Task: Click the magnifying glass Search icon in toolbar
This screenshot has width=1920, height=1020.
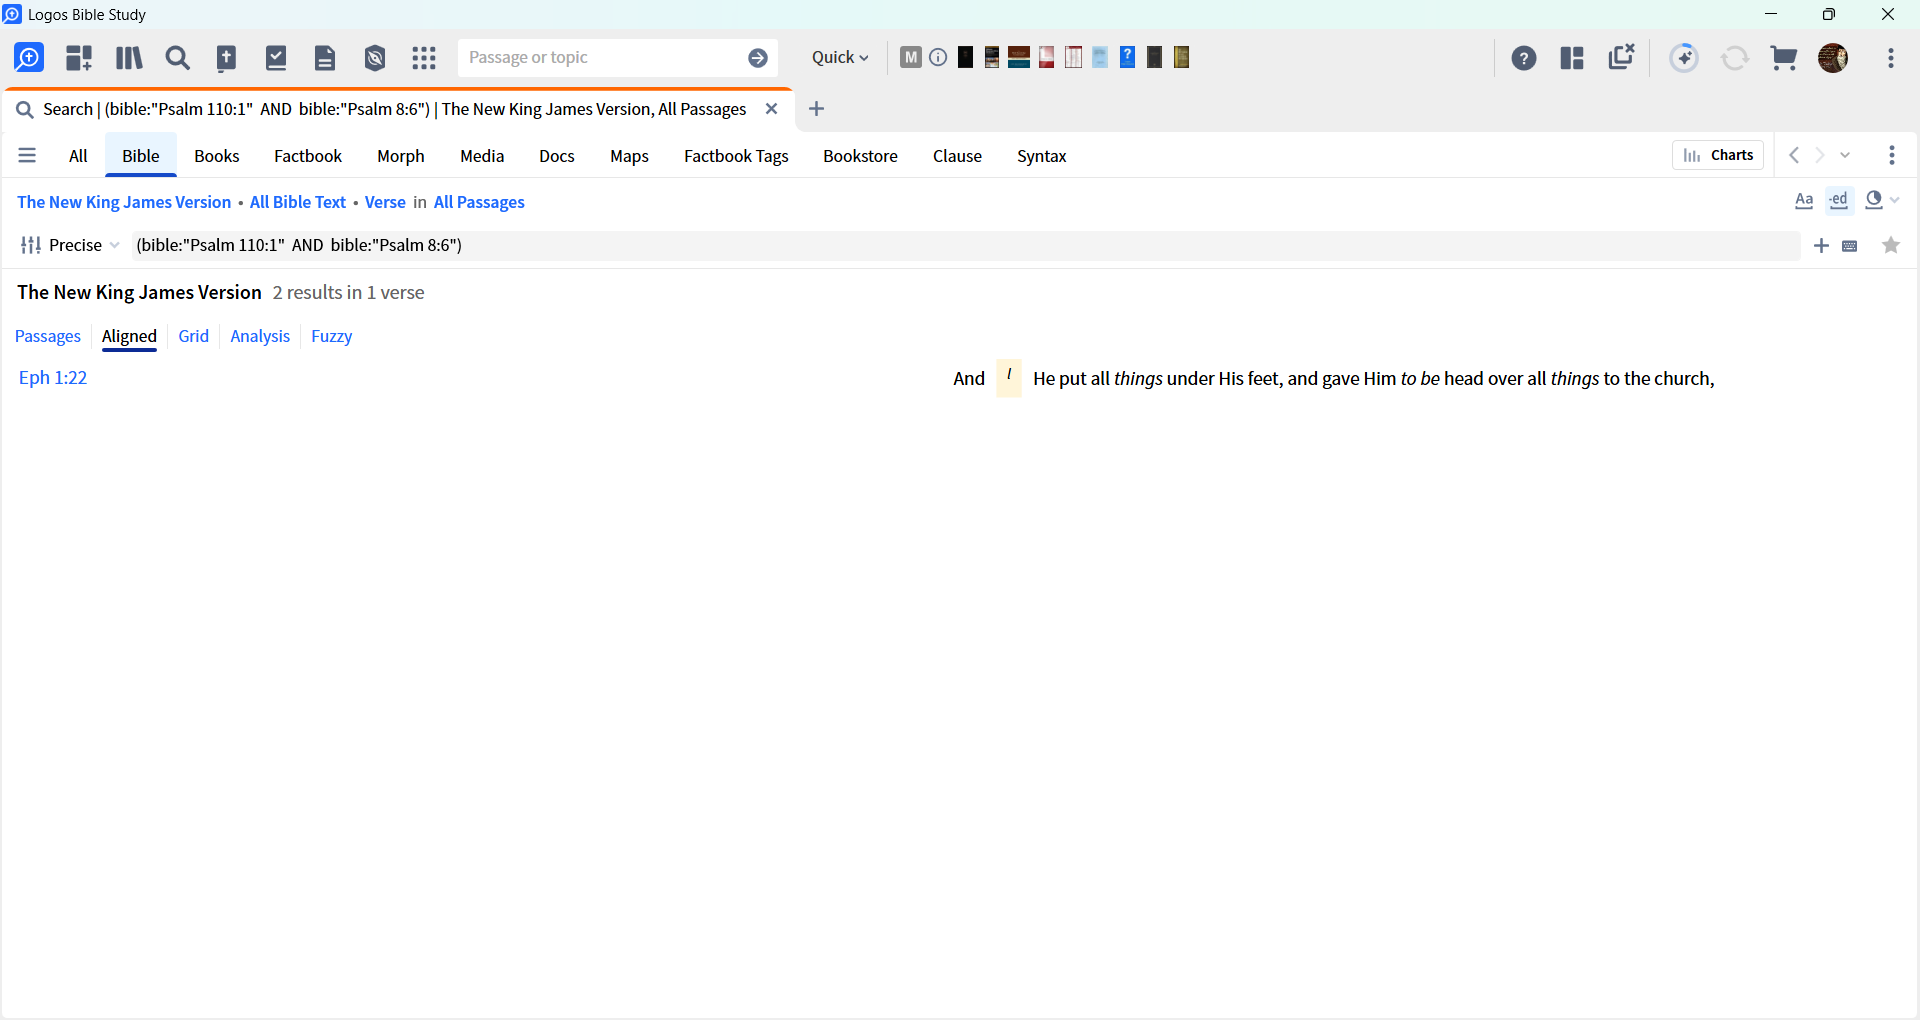Action: 178,58
